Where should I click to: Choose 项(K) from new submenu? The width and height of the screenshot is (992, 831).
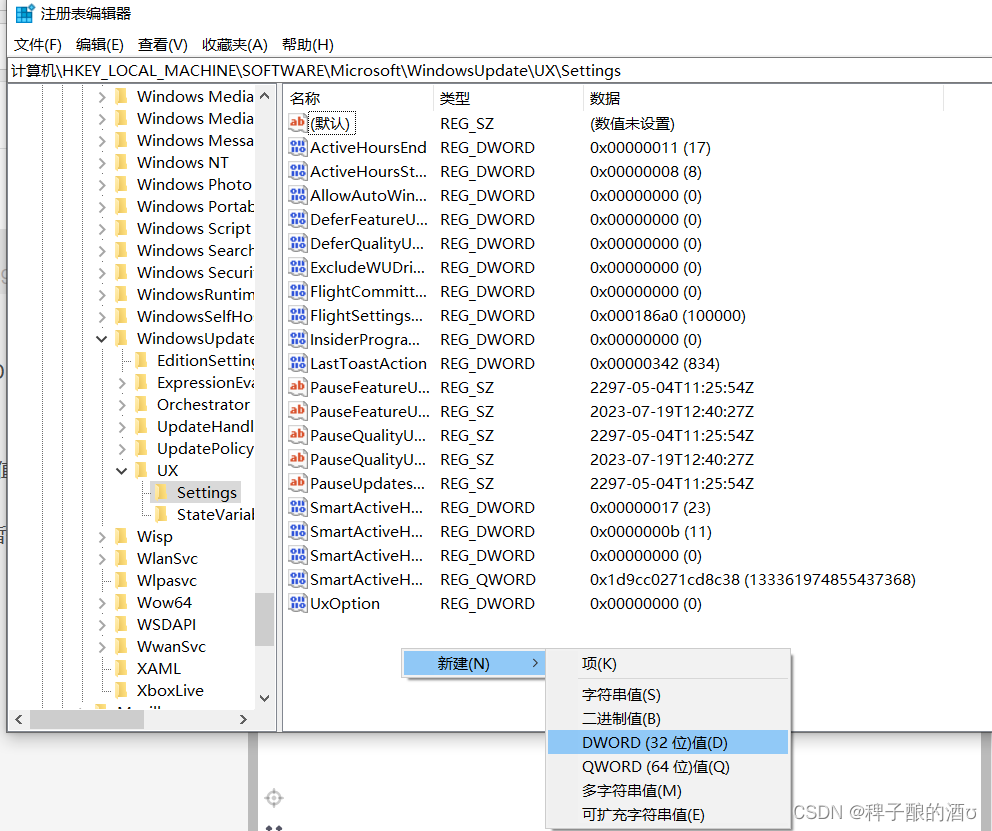coord(667,663)
